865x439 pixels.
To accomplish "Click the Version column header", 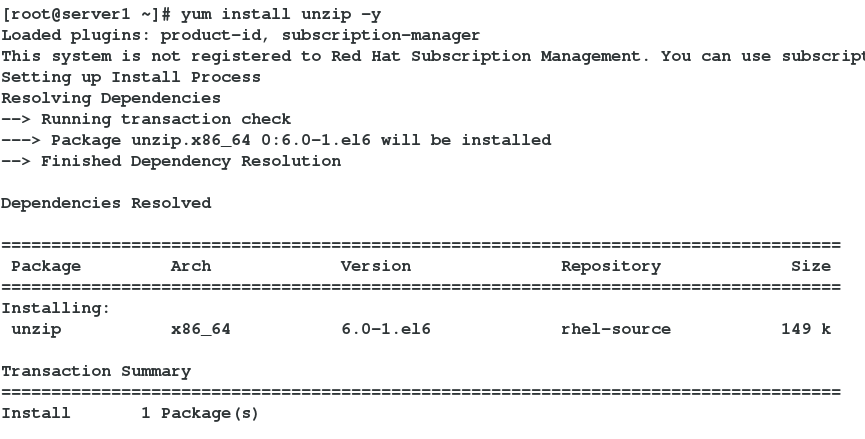I will [x=376, y=266].
